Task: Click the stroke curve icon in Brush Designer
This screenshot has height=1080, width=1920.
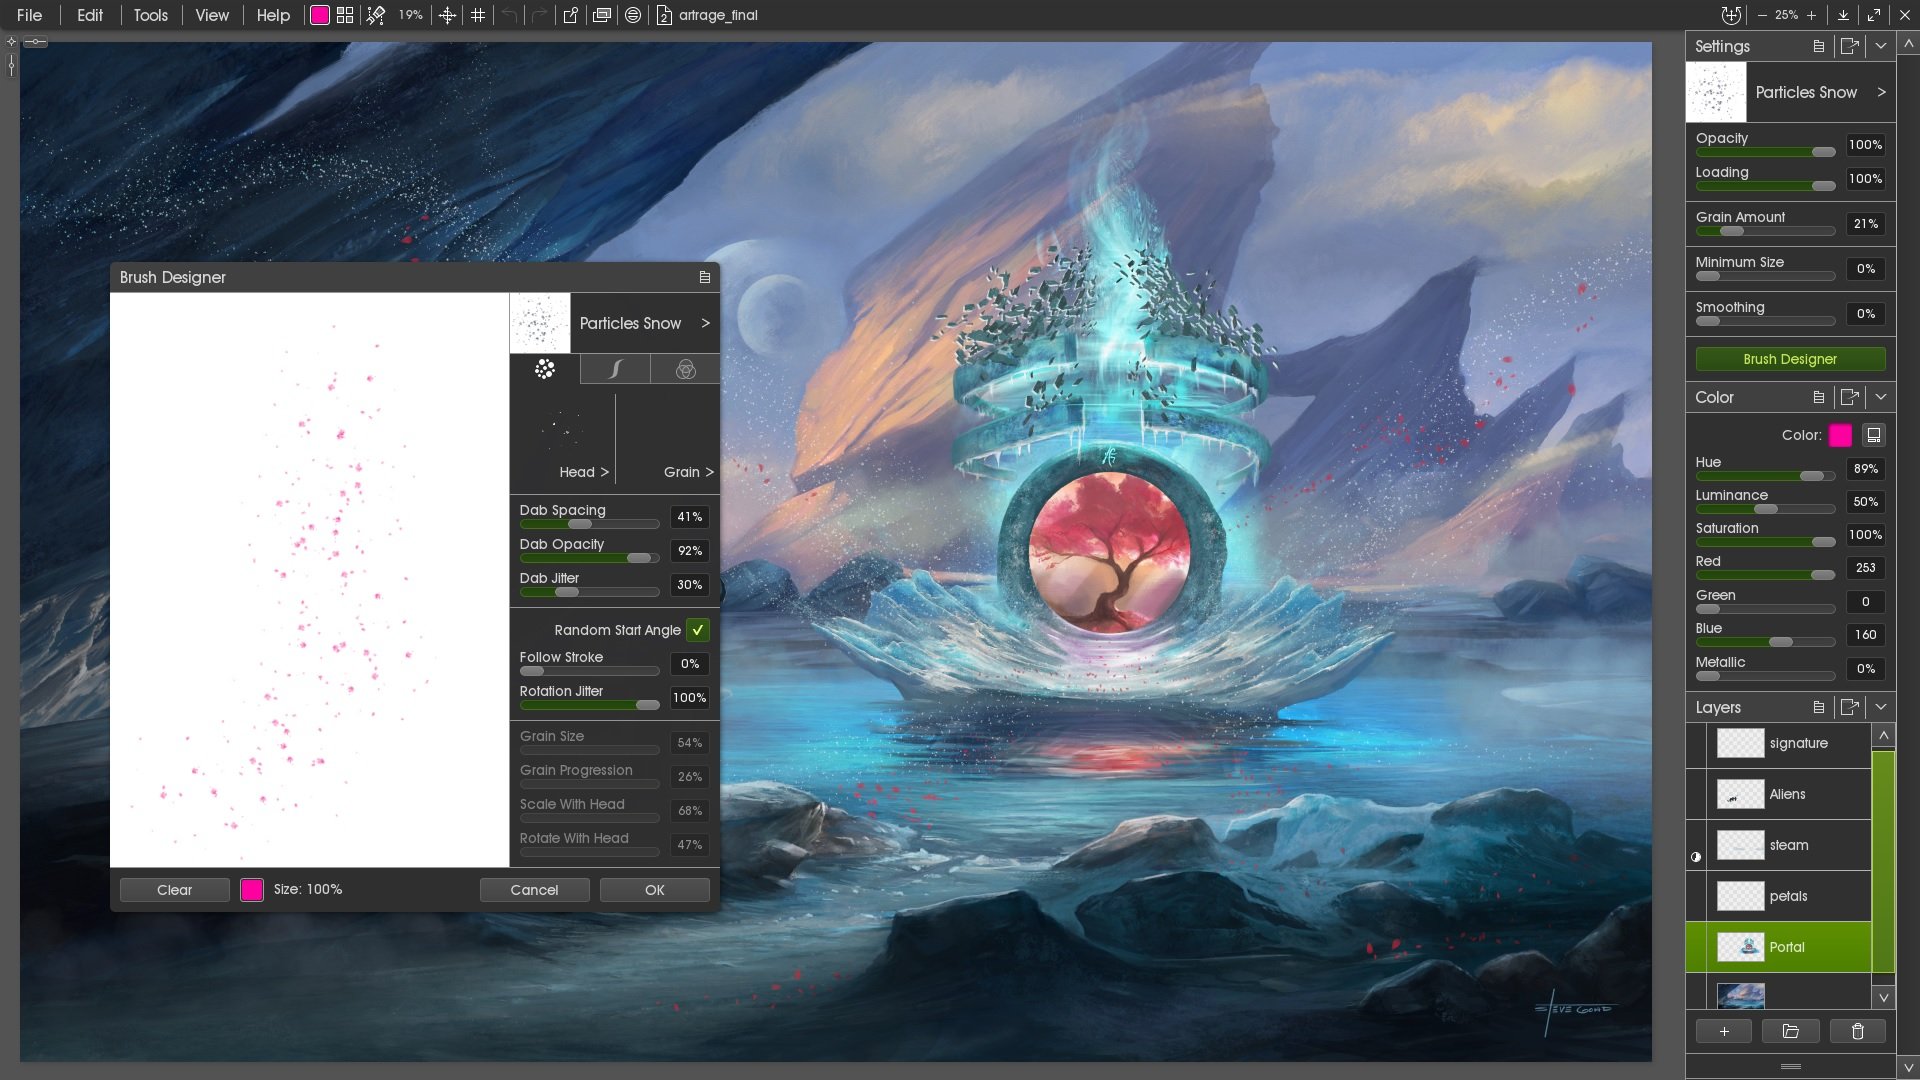Action: [x=613, y=368]
